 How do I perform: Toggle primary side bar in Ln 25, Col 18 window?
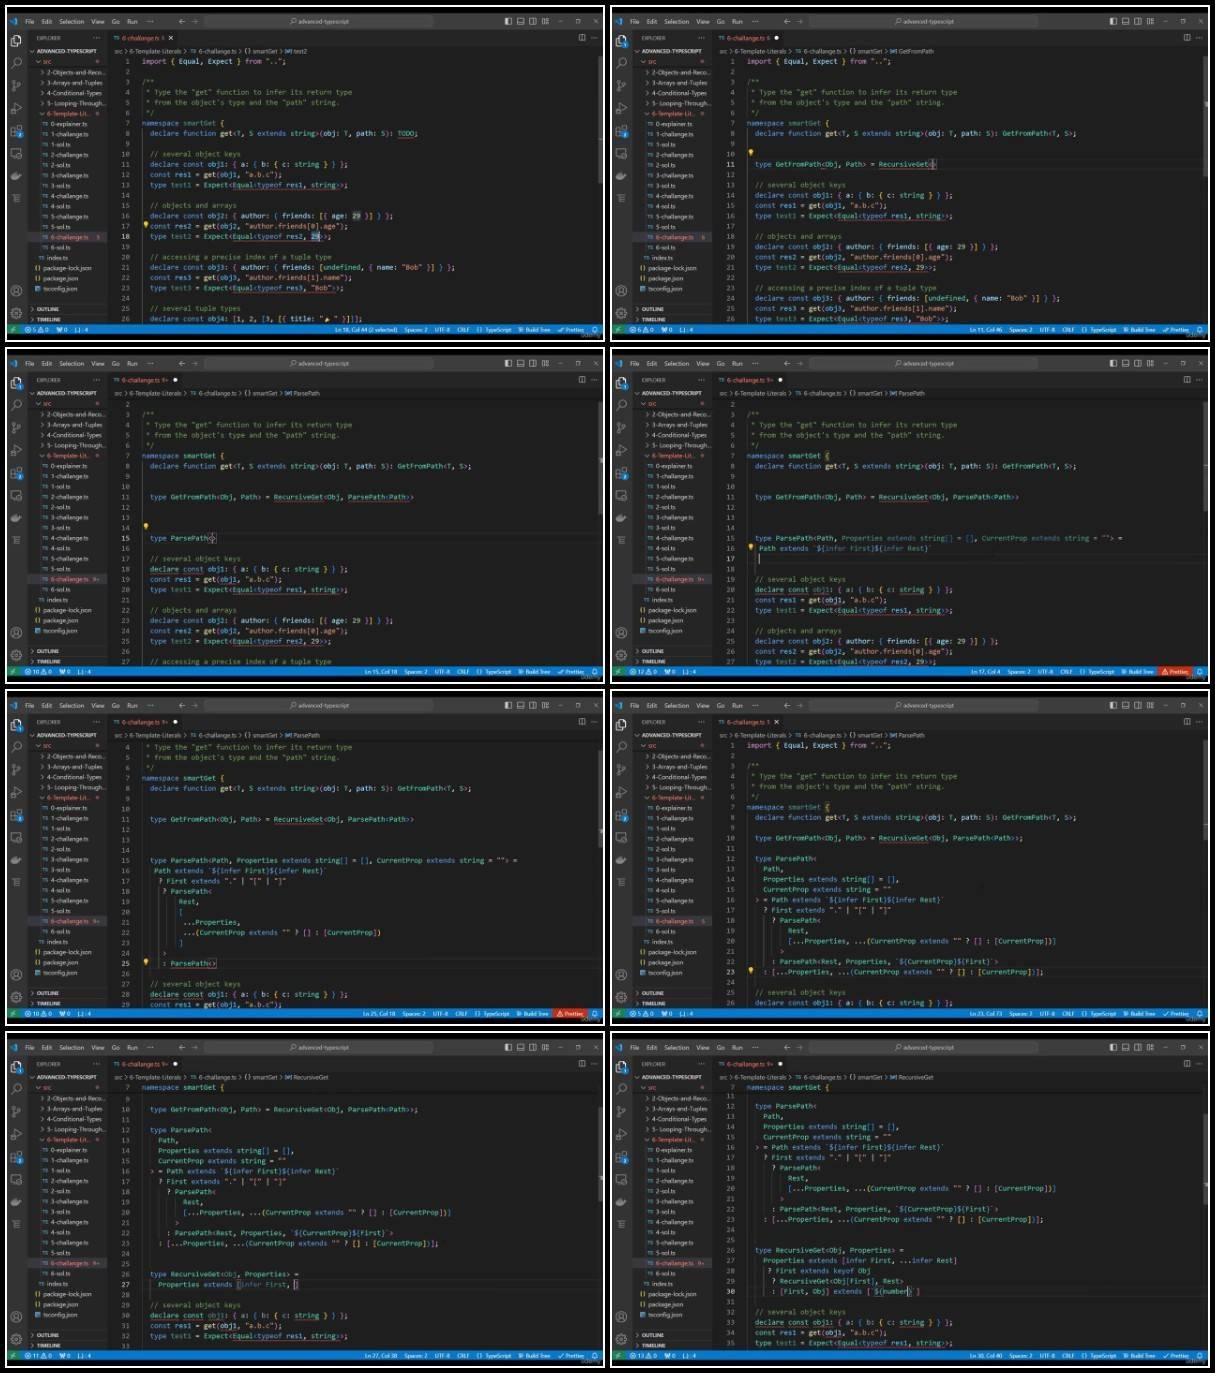point(508,705)
